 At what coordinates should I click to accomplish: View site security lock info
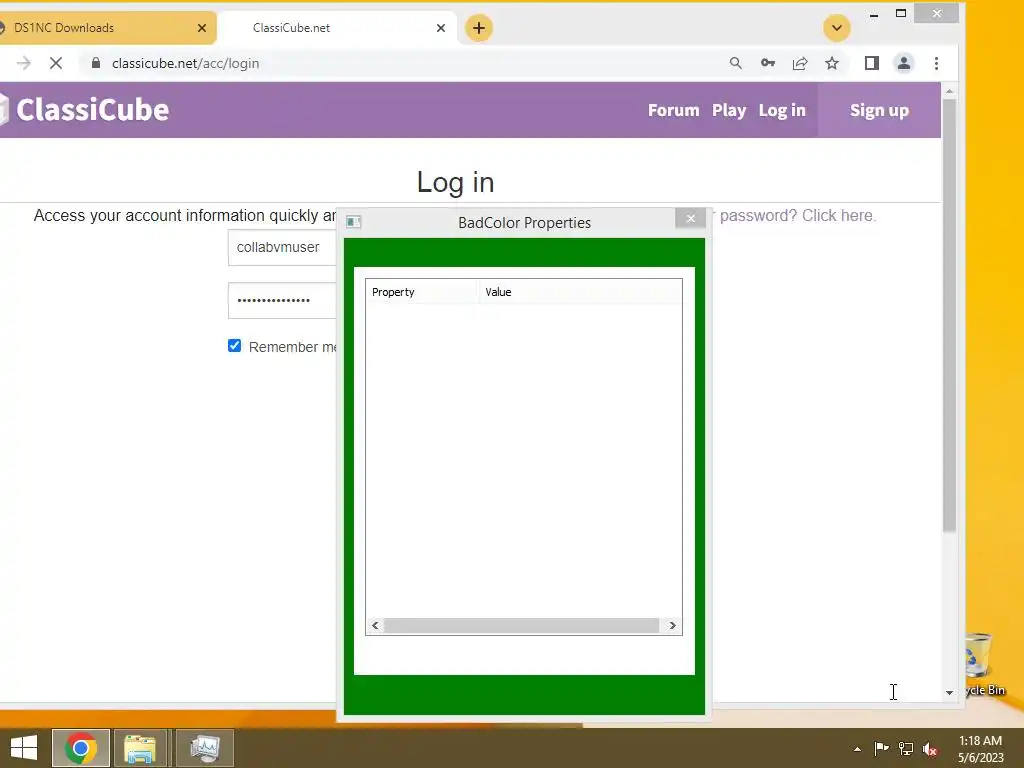coord(96,63)
